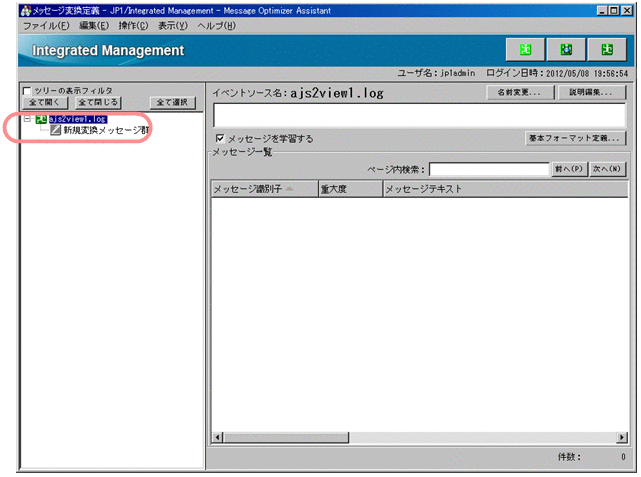
Task: Sort by メッセージテキスト column header
Action: (x=506, y=189)
